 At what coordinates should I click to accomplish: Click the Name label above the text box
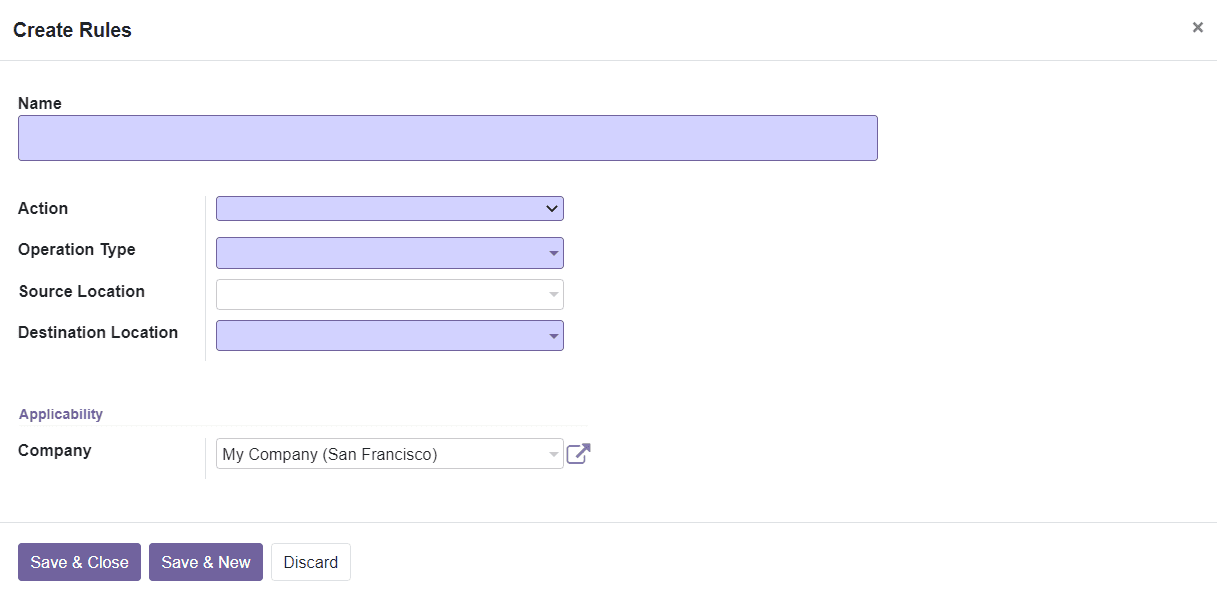(x=39, y=103)
